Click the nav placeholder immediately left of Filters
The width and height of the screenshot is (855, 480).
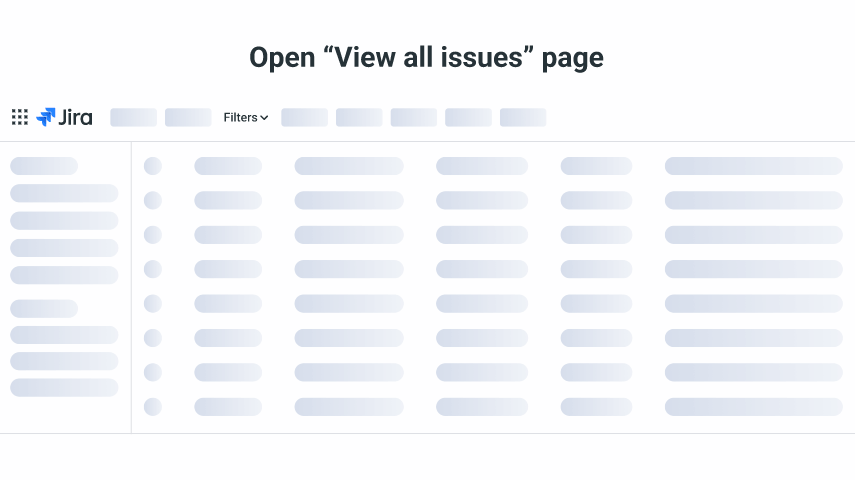point(188,117)
